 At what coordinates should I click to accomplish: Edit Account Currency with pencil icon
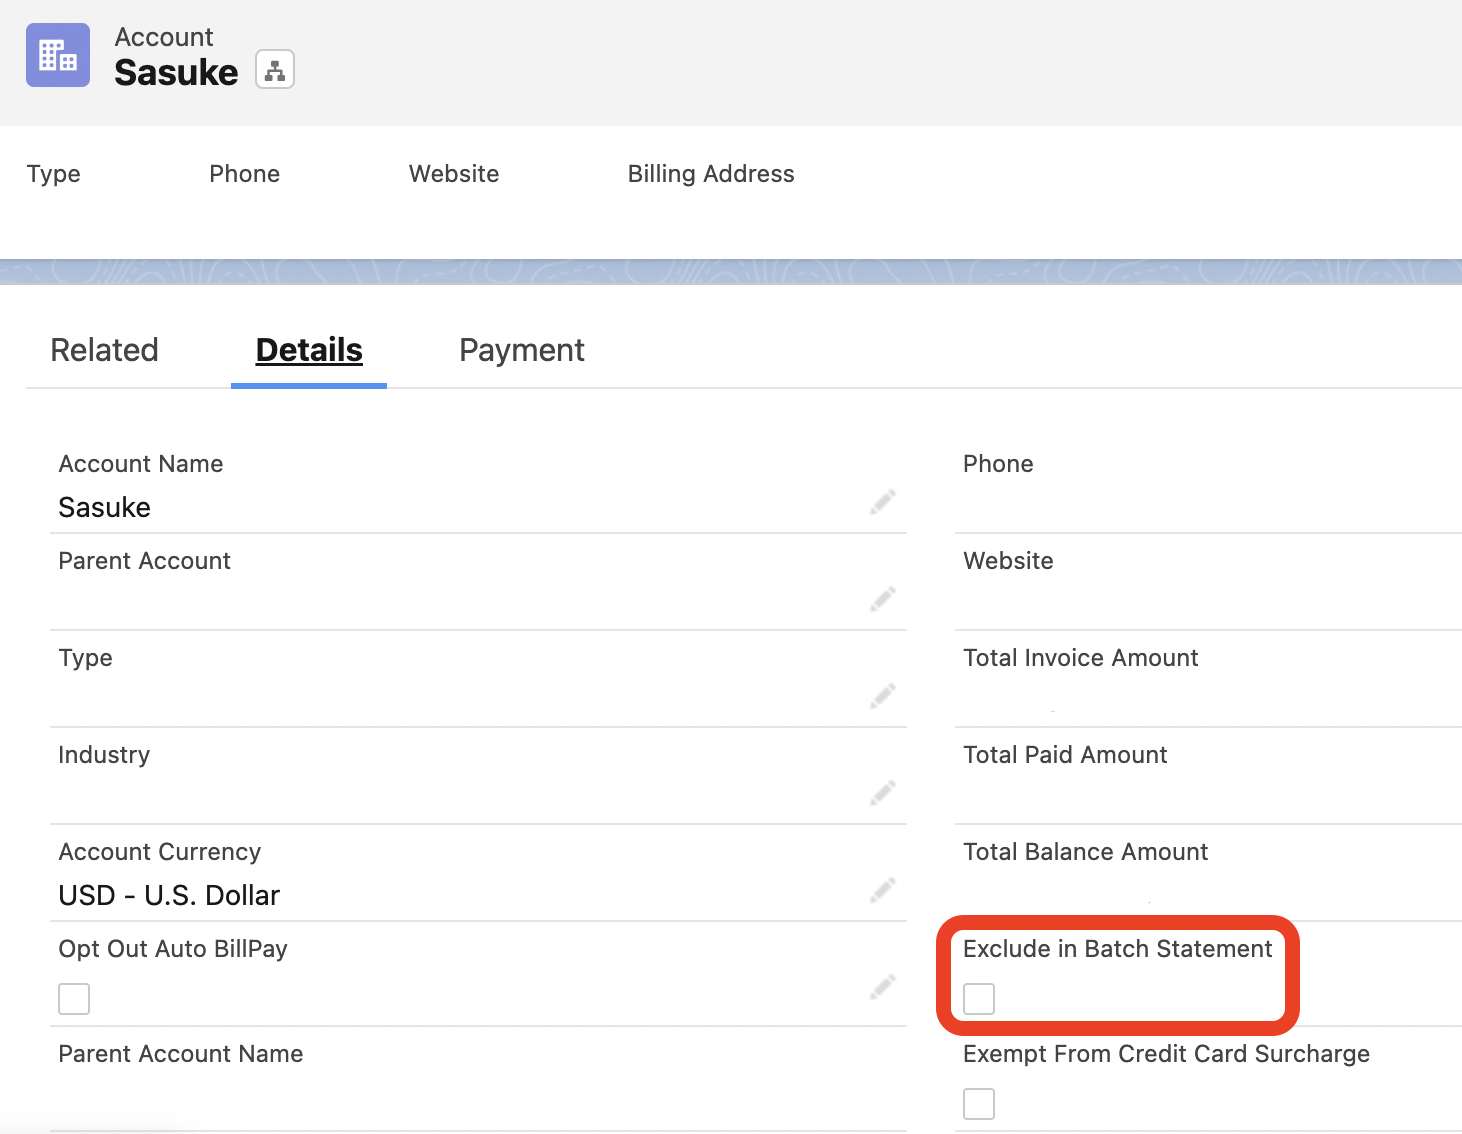(882, 890)
